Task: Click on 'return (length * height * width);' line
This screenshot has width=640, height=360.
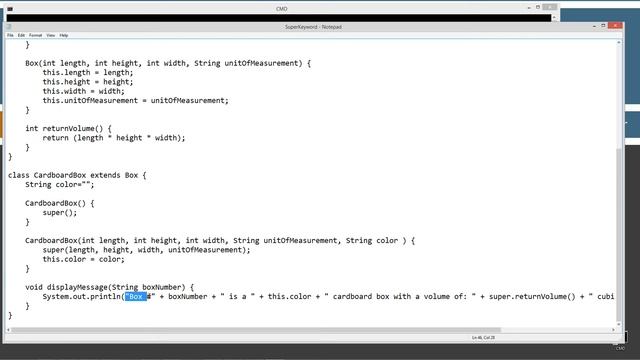Action: pyautogui.click(x=114, y=138)
